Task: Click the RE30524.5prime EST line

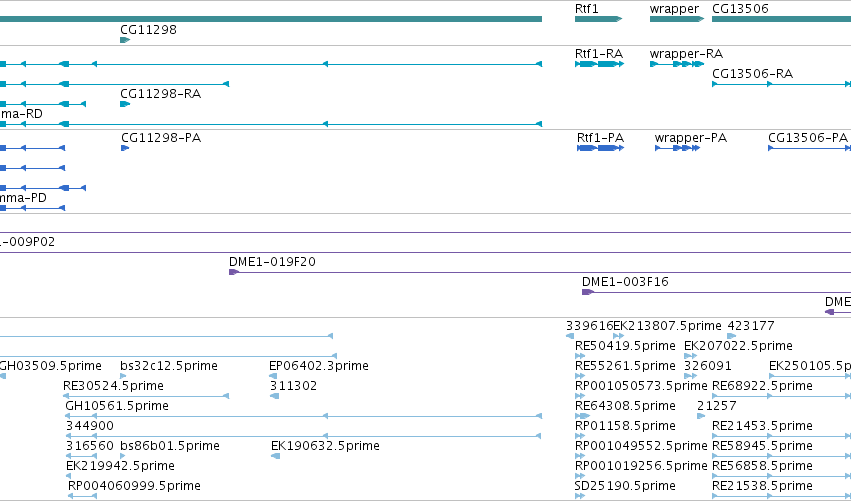Action: point(147,396)
